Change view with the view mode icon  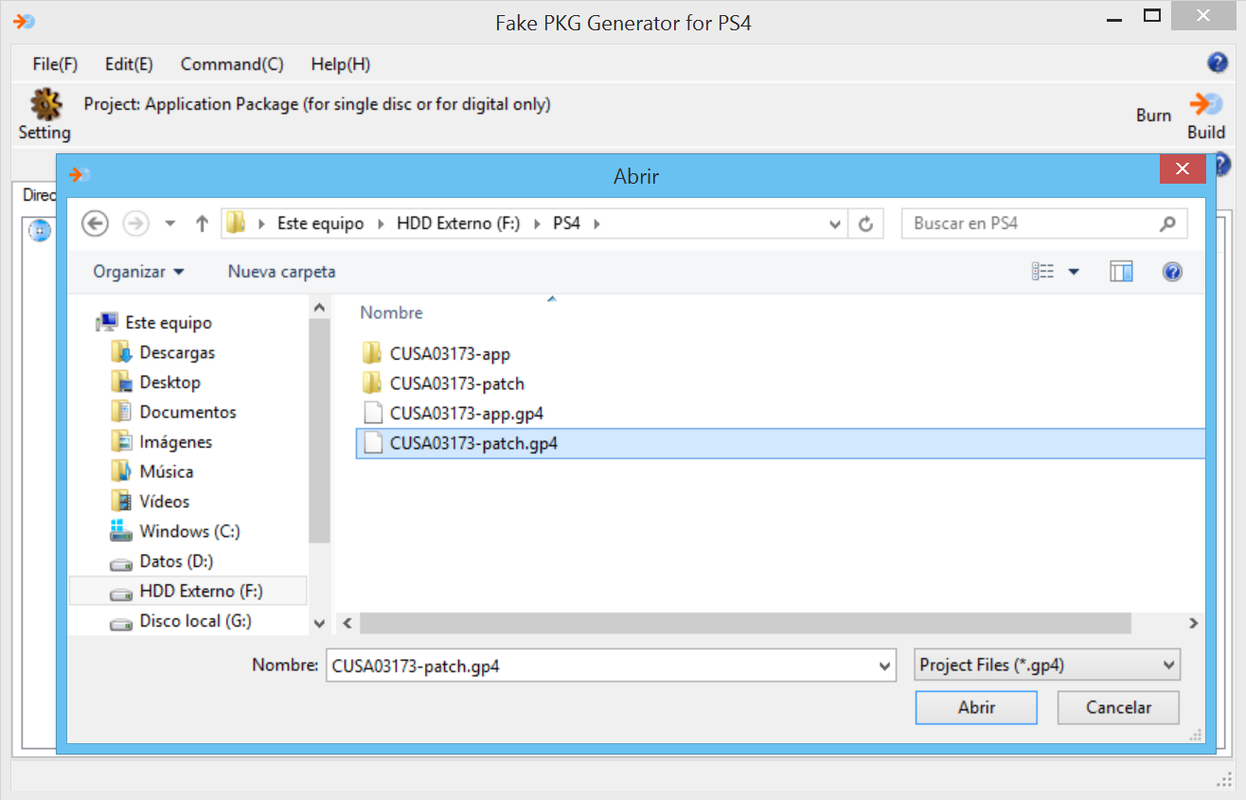pos(1043,272)
